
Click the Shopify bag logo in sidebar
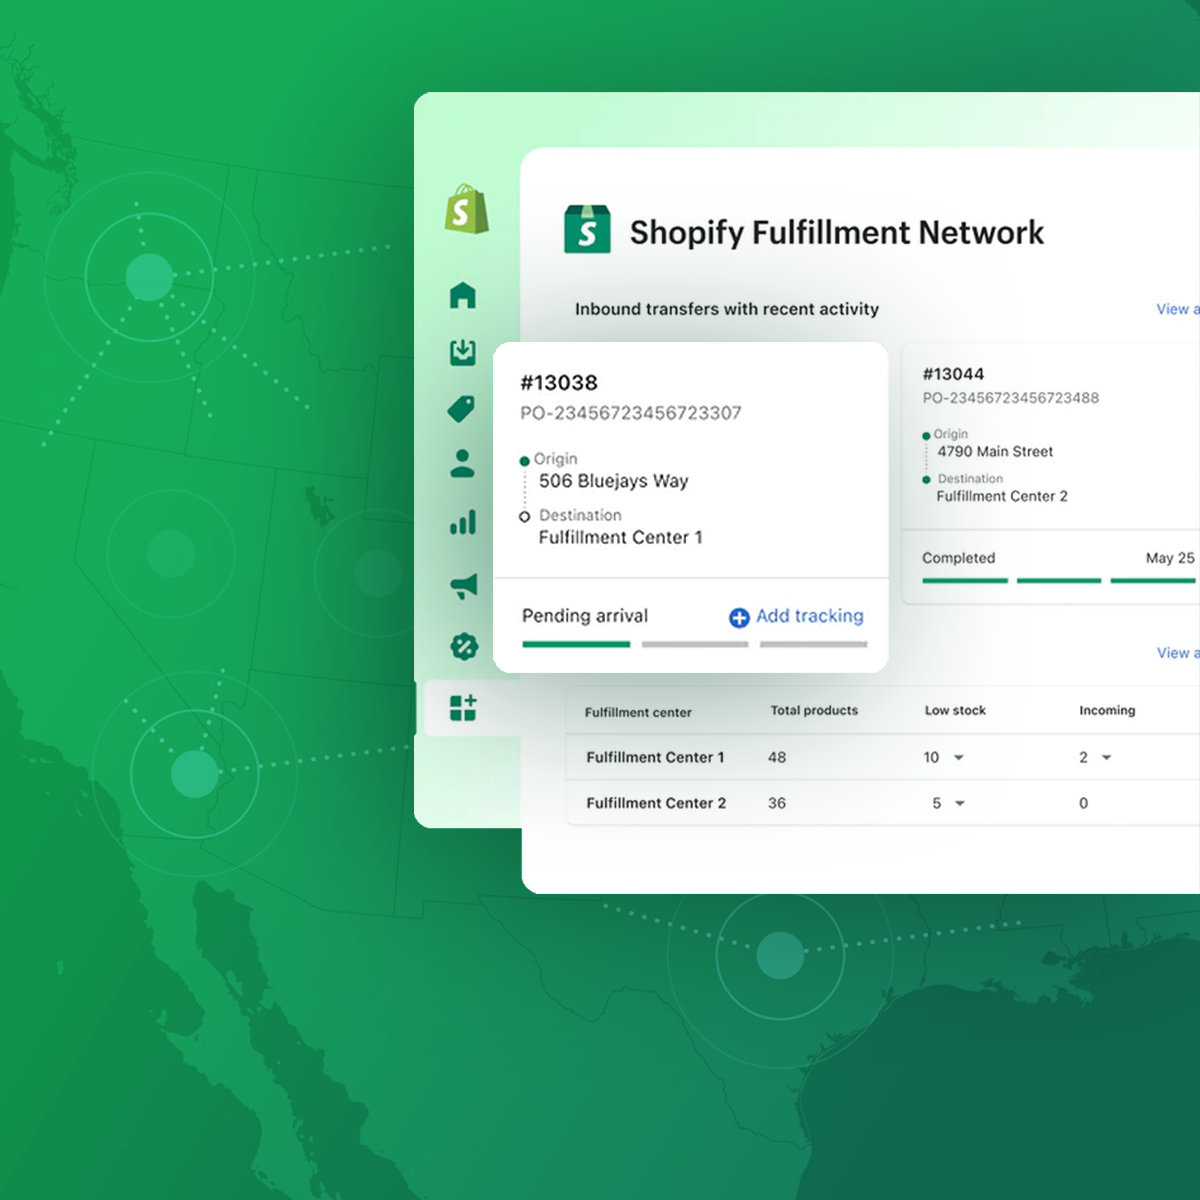(x=467, y=210)
